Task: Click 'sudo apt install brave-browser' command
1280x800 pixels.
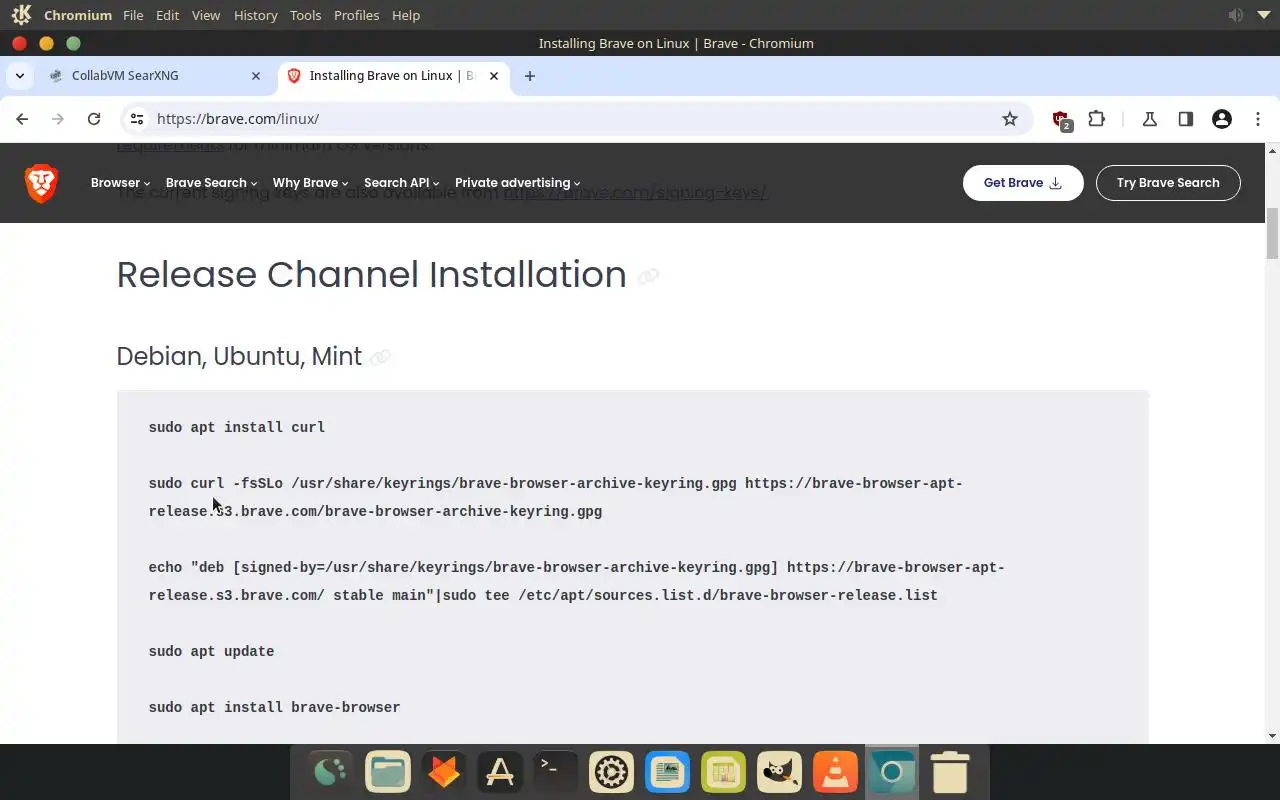Action: 274,707
